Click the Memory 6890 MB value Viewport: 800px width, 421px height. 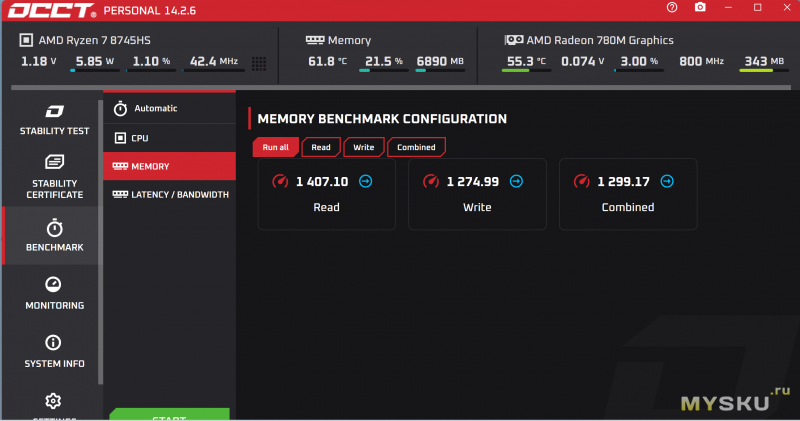pos(440,61)
